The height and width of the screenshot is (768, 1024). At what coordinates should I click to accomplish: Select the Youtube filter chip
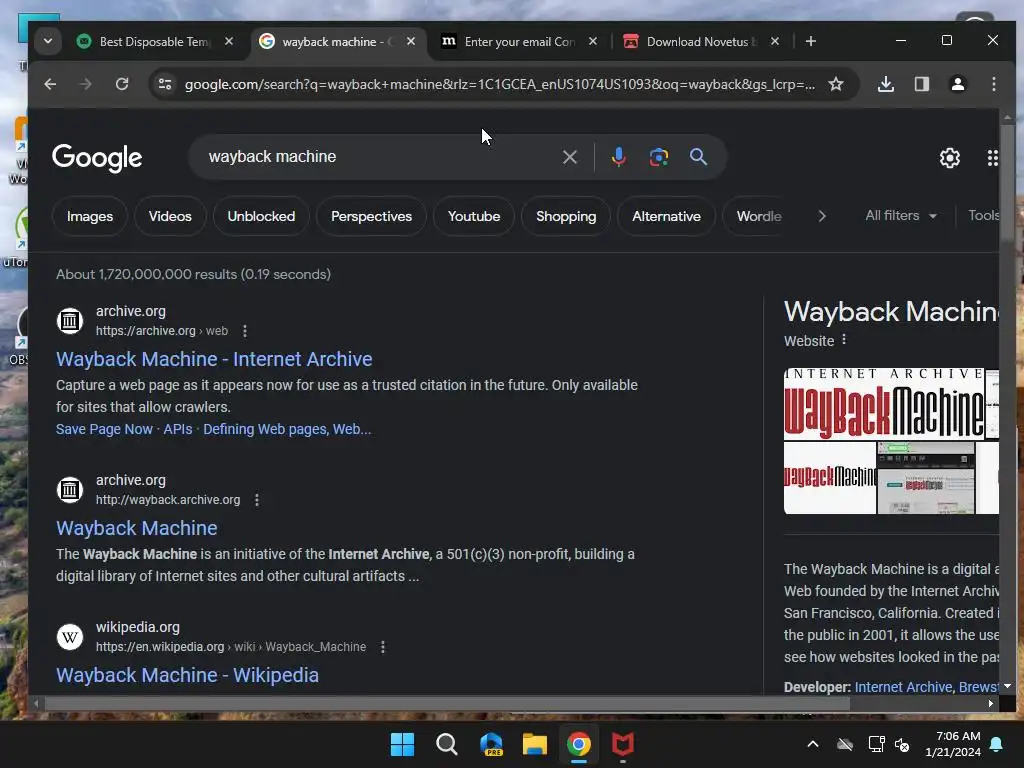pyautogui.click(x=474, y=216)
